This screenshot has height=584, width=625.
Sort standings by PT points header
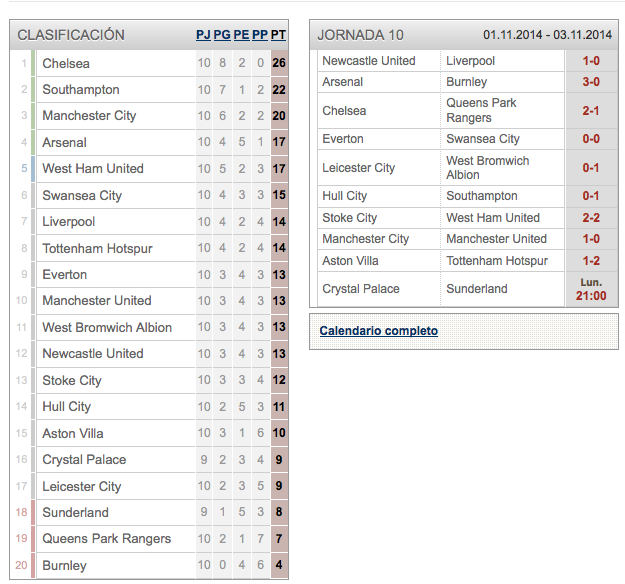pyautogui.click(x=278, y=35)
